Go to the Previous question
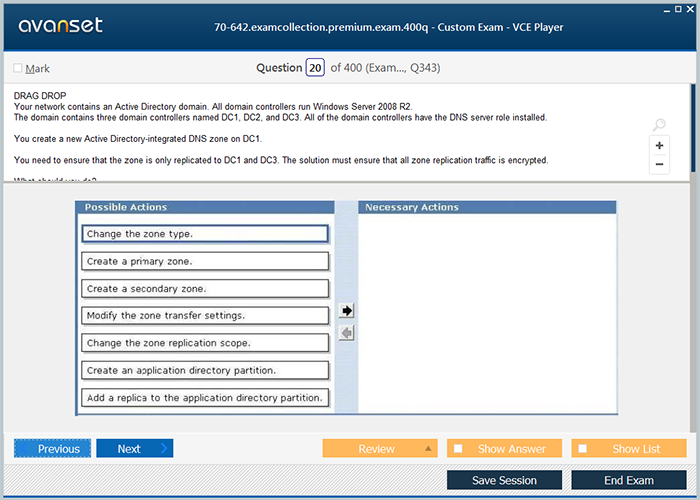This screenshot has height=500, width=700. point(52,448)
